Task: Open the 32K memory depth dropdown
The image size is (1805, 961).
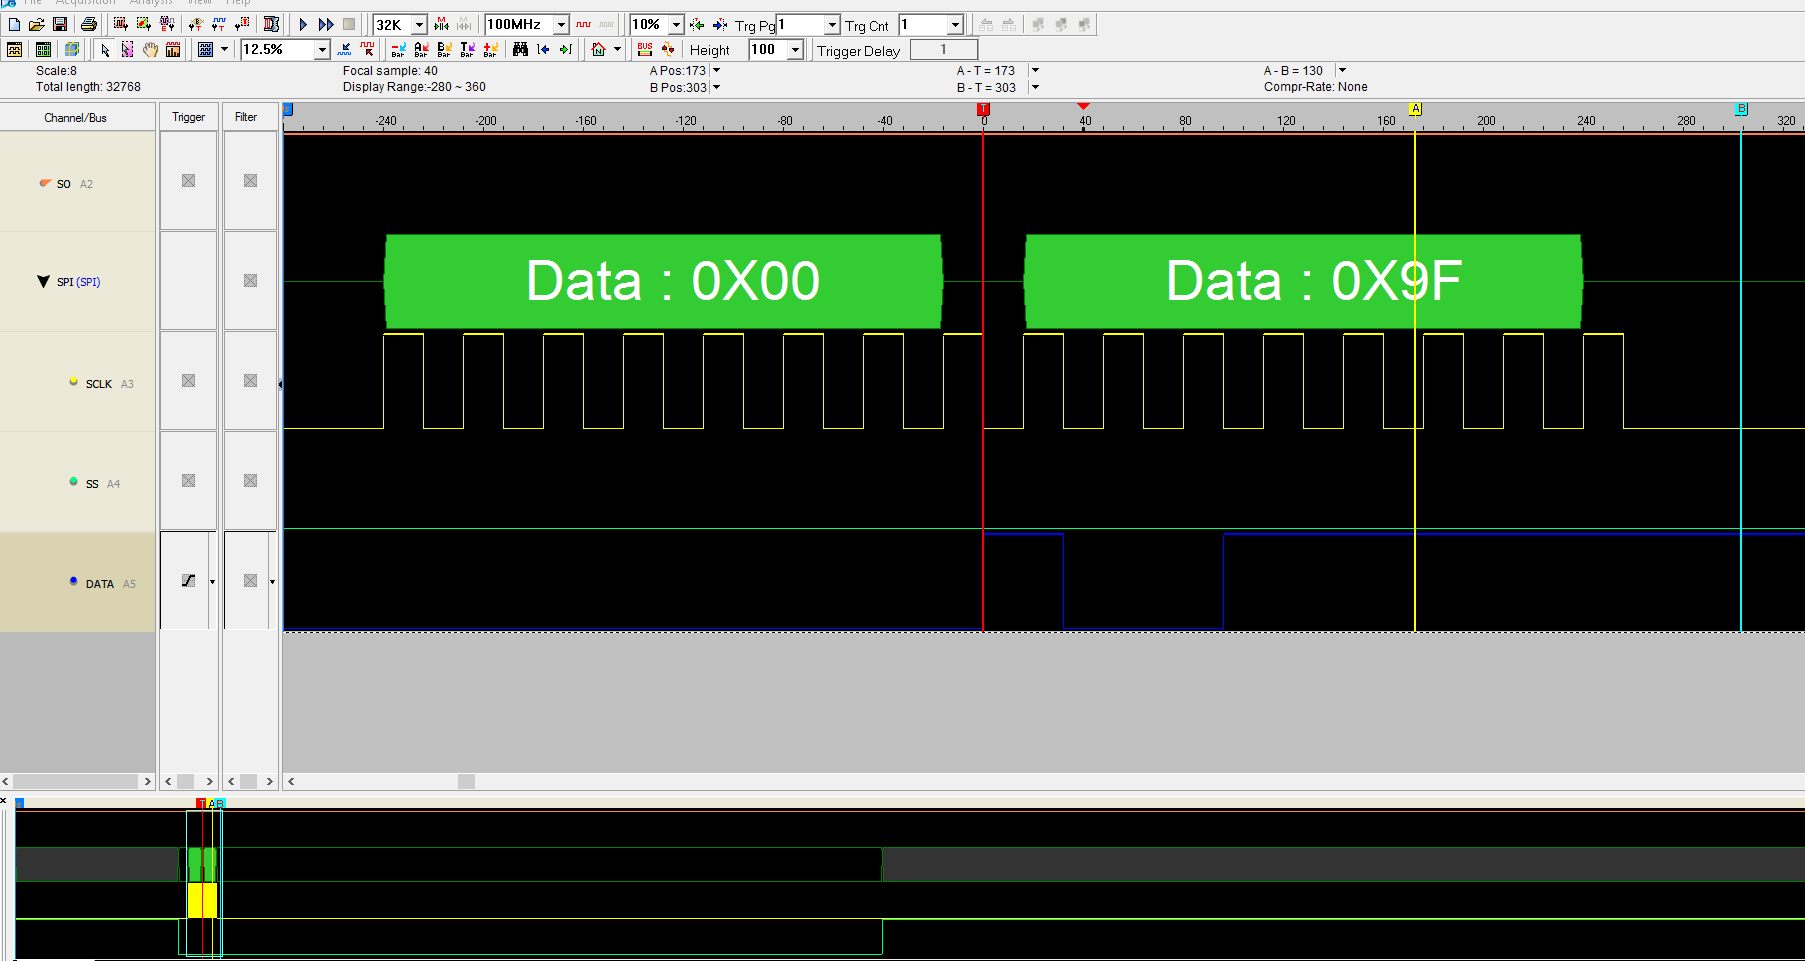Action: [x=419, y=25]
